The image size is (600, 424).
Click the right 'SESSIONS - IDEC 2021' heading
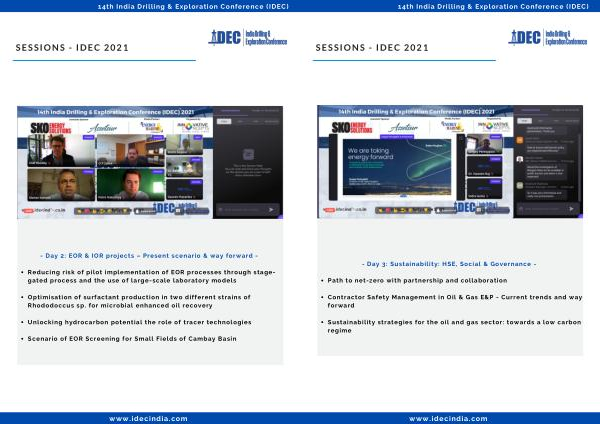pyautogui.click(x=372, y=48)
